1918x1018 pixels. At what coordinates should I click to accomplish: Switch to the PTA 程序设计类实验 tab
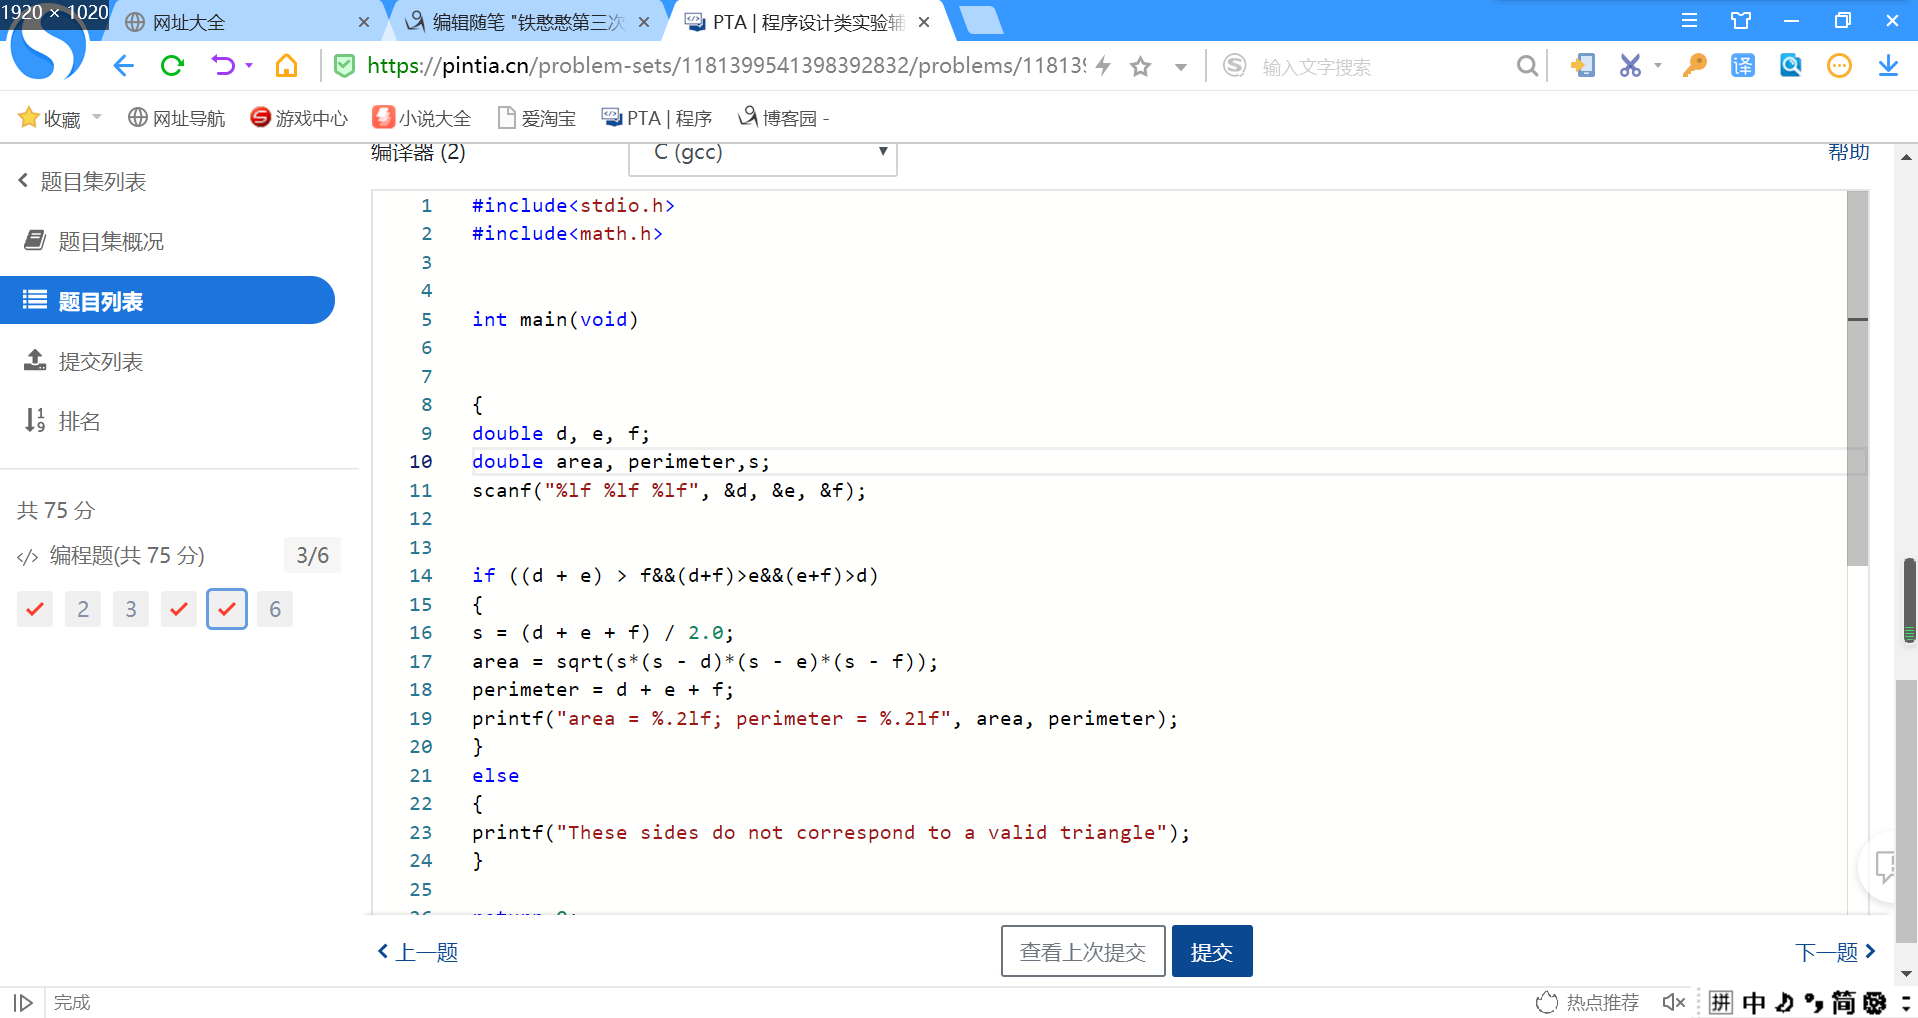point(808,22)
